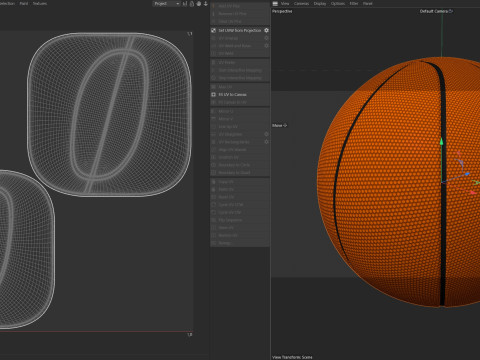Click the down arrow icon beside Project dropdown

point(206,4)
